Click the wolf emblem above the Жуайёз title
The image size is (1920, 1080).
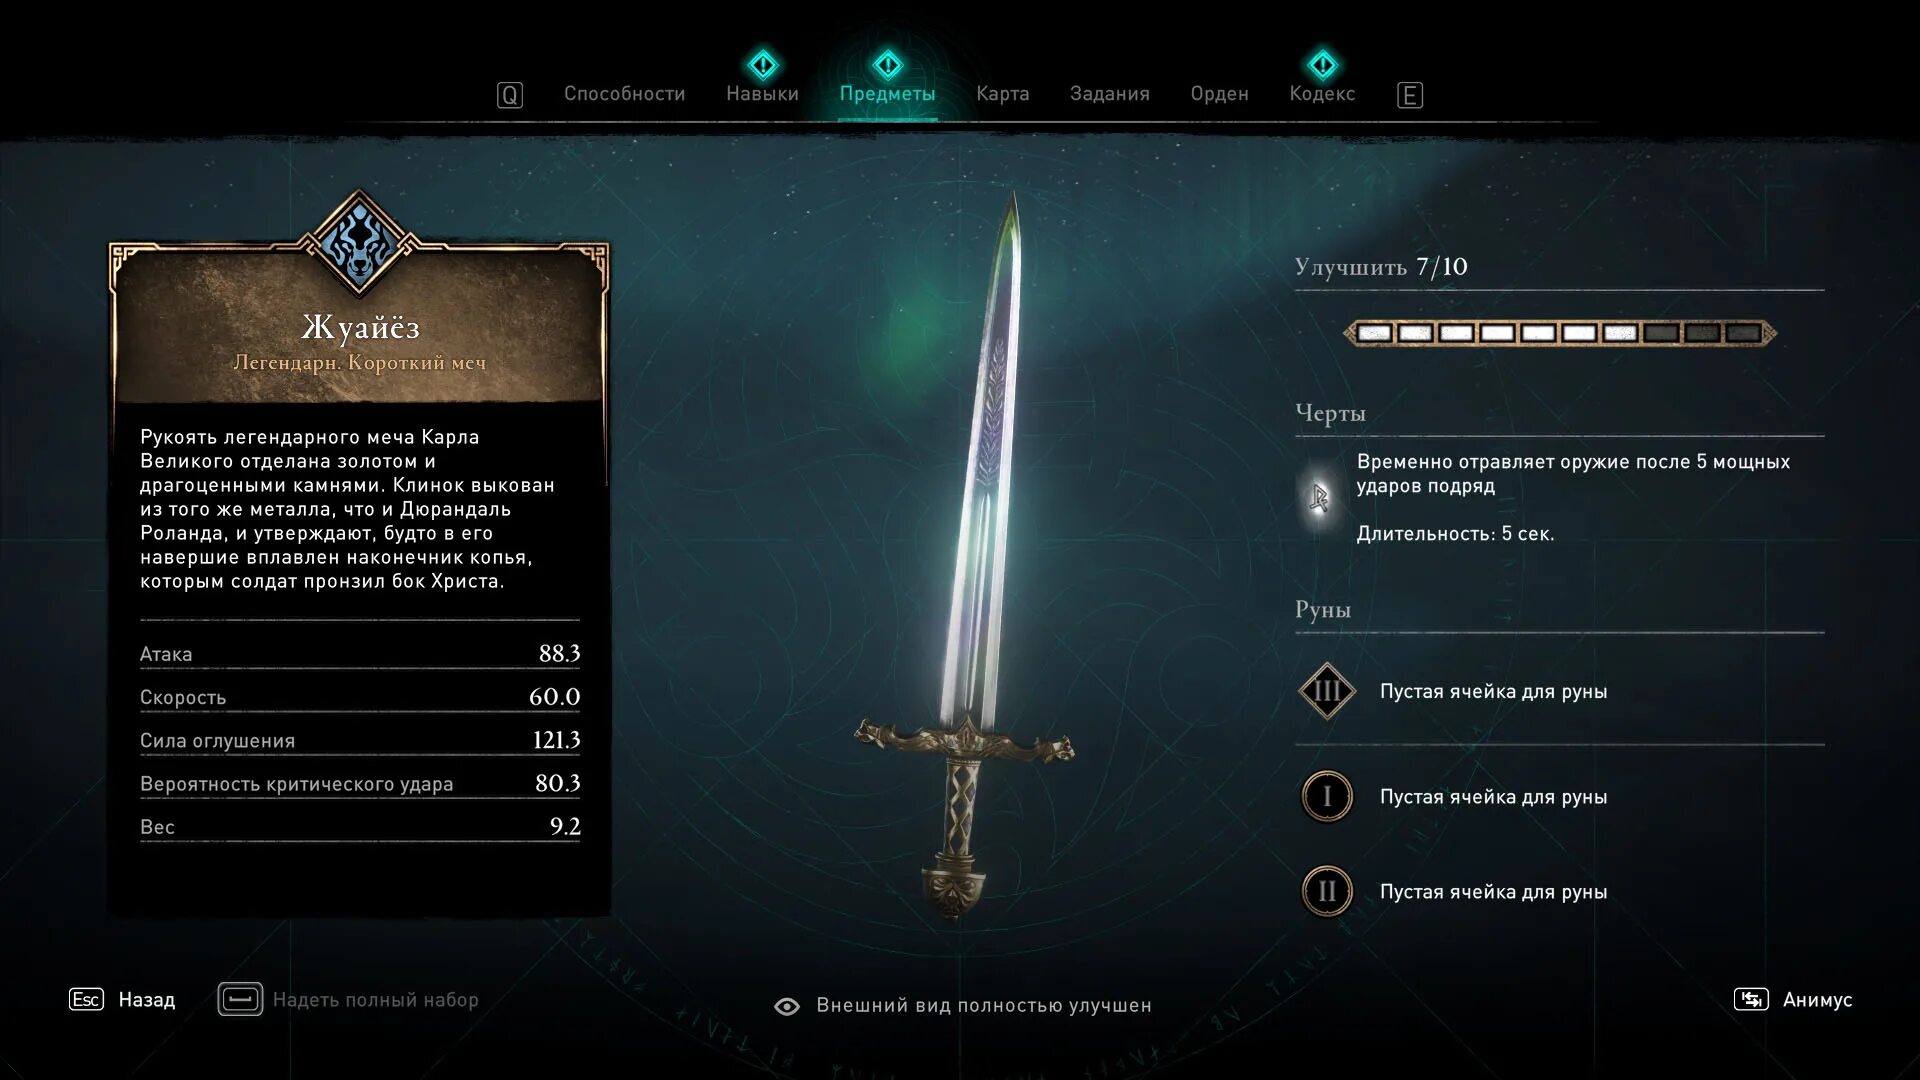pos(359,243)
